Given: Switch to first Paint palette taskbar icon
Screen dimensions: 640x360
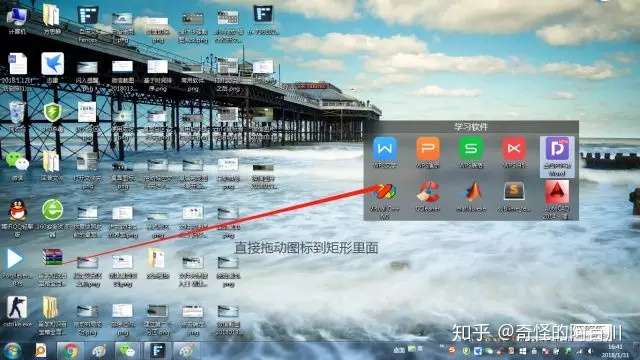Looking at the screenshot, I should pos(98,351).
